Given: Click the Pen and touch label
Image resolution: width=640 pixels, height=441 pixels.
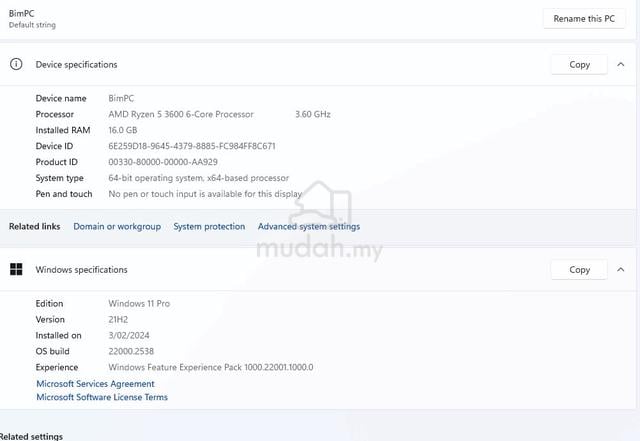Looking at the screenshot, I should [64, 194].
